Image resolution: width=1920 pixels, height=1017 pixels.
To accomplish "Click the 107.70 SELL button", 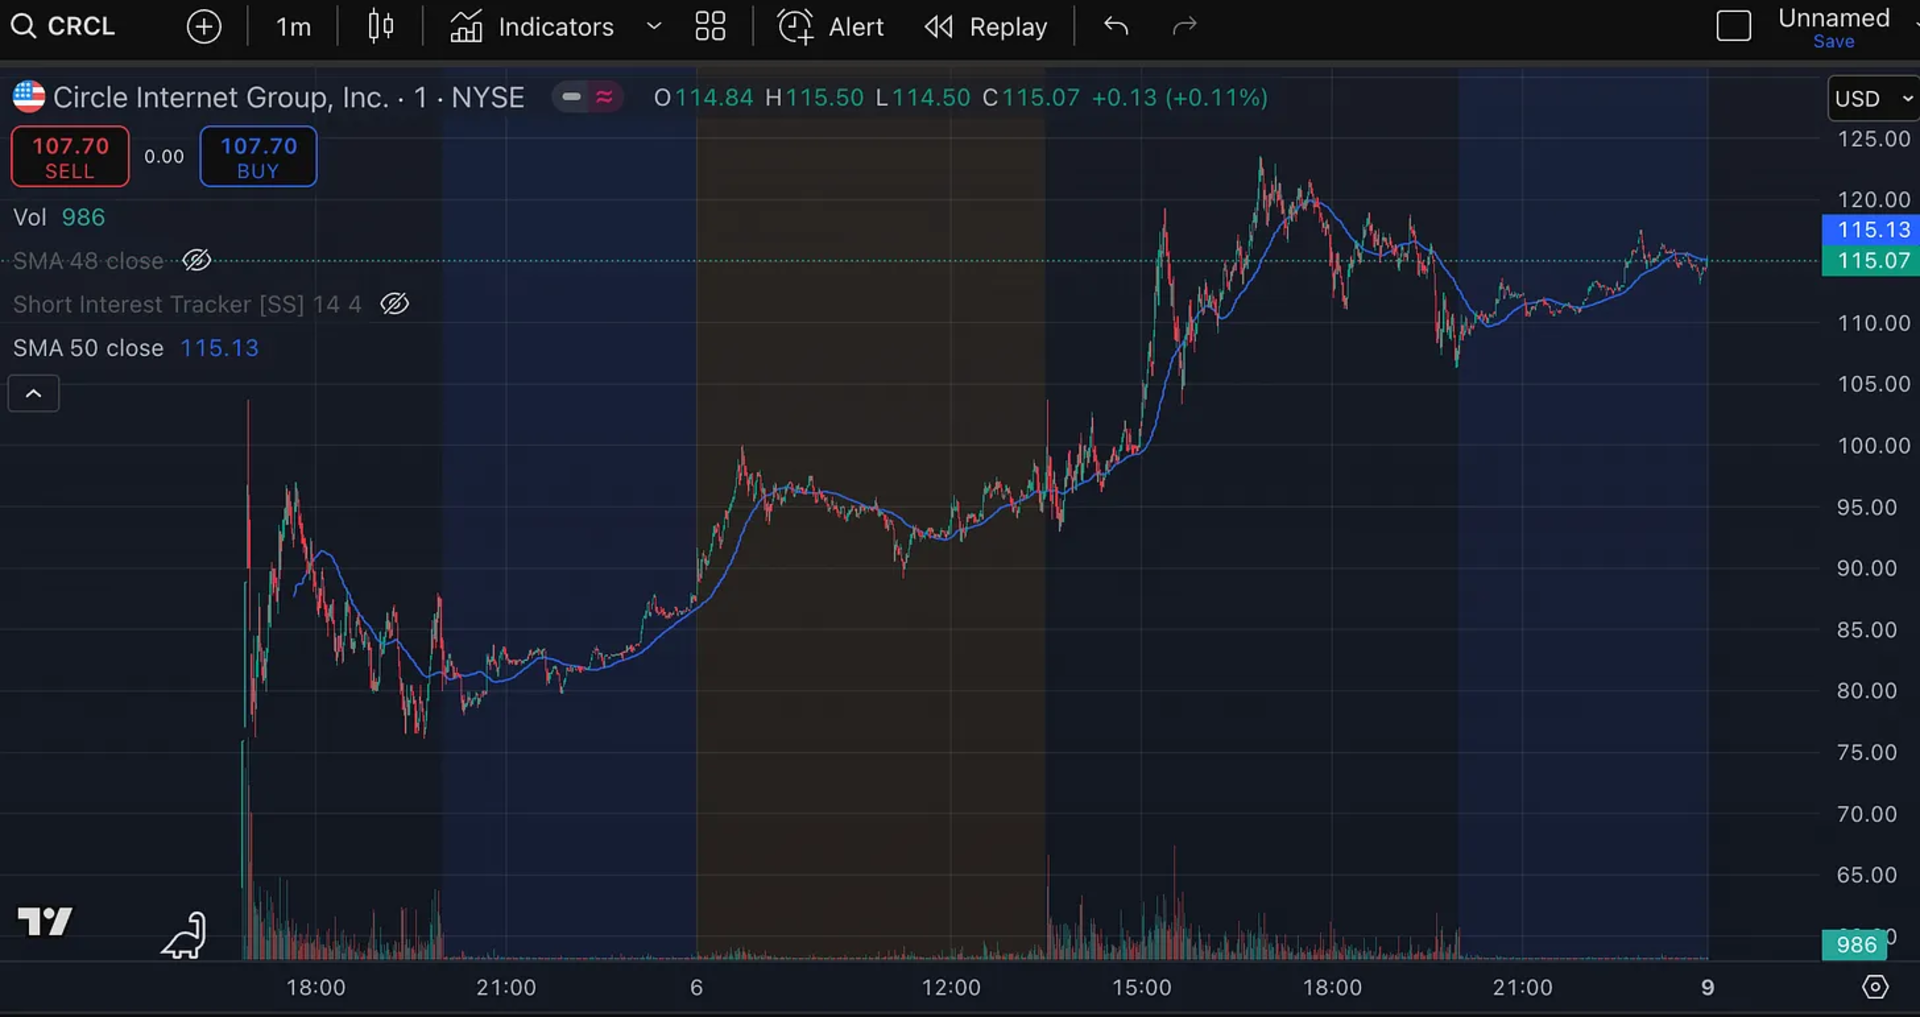I will coord(70,157).
